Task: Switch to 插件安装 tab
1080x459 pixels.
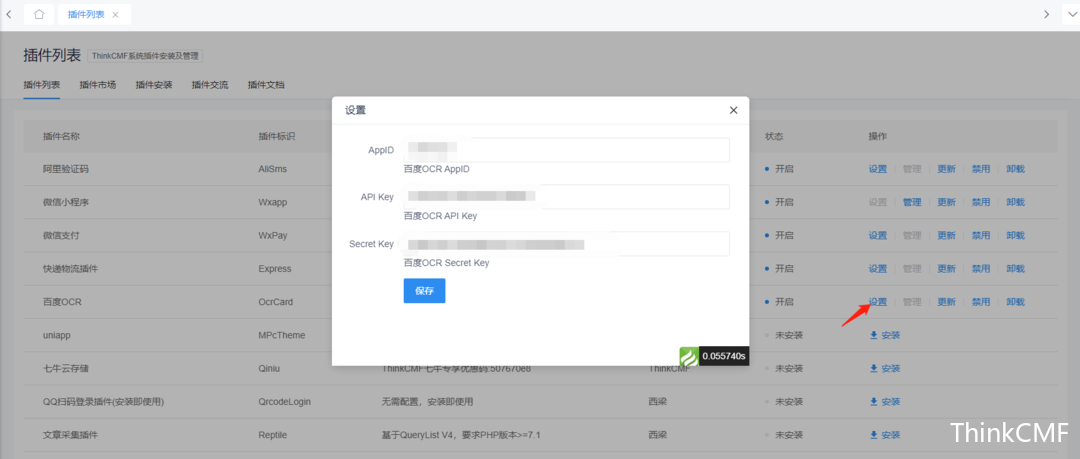Action: pos(154,85)
